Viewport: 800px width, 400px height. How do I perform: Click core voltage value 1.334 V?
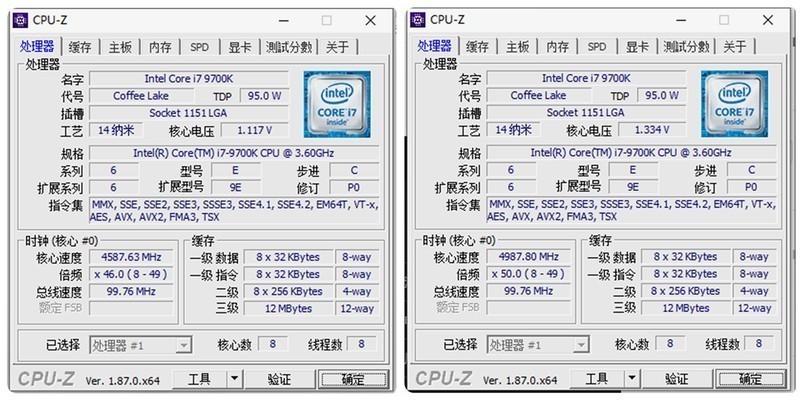652,130
